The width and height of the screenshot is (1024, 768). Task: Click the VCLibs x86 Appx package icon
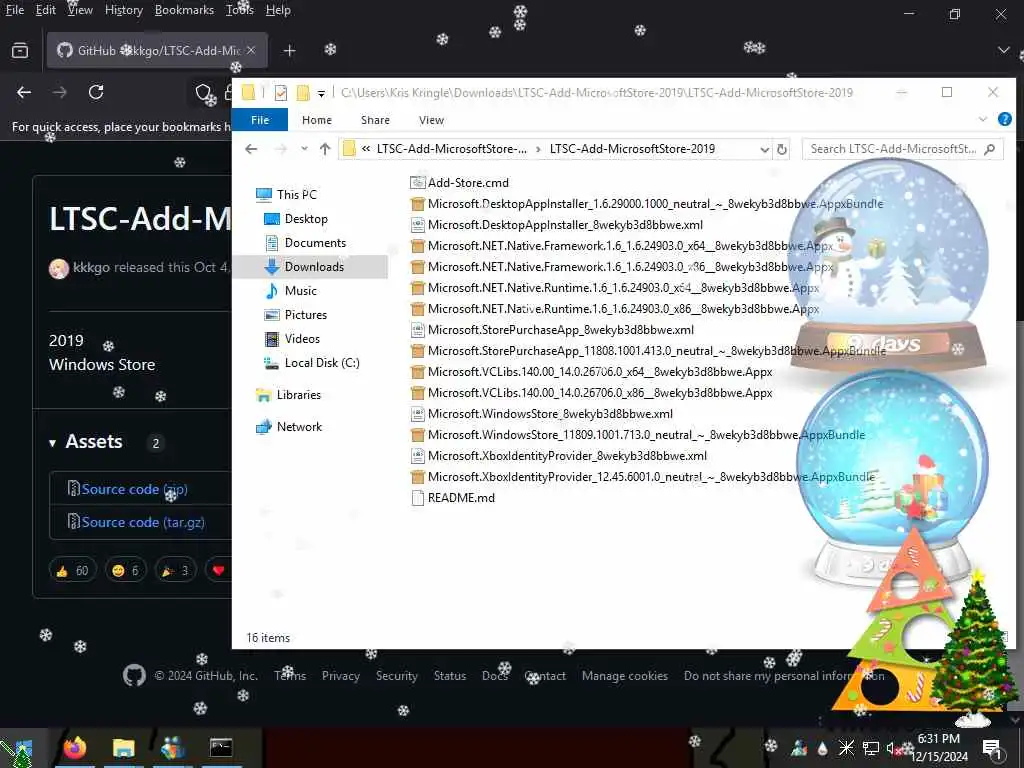418,393
